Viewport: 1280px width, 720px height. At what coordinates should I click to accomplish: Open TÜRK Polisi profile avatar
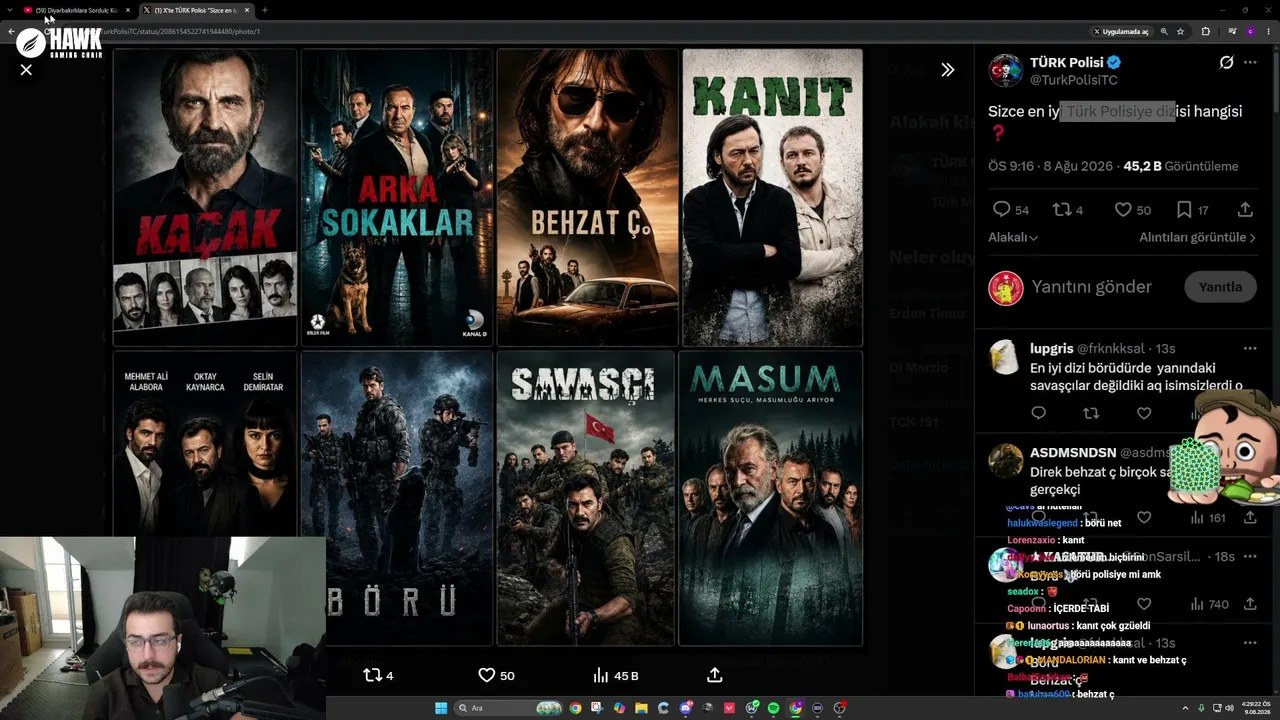1005,71
